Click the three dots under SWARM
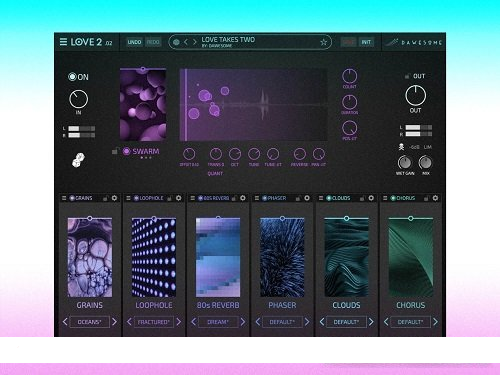Screen dimensions: 500x375 click(x=146, y=158)
